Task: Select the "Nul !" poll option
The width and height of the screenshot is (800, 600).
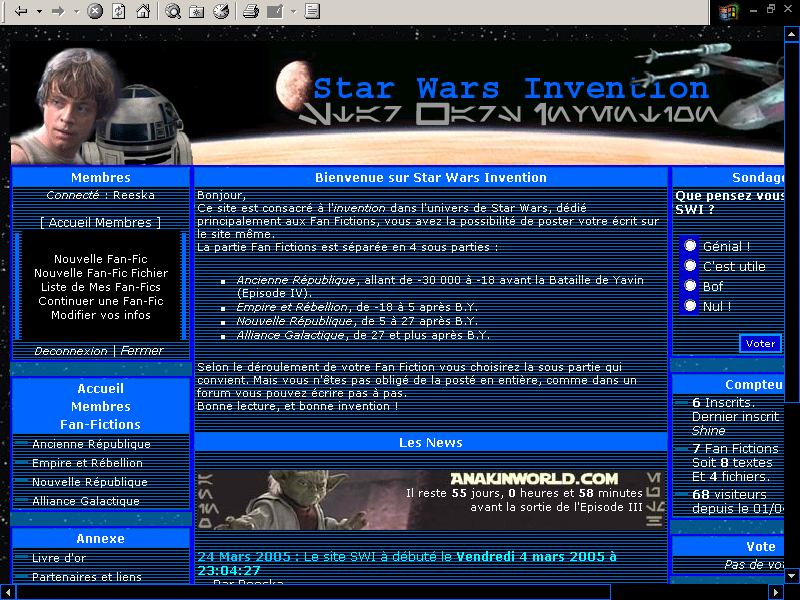Action: click(690, 305)
